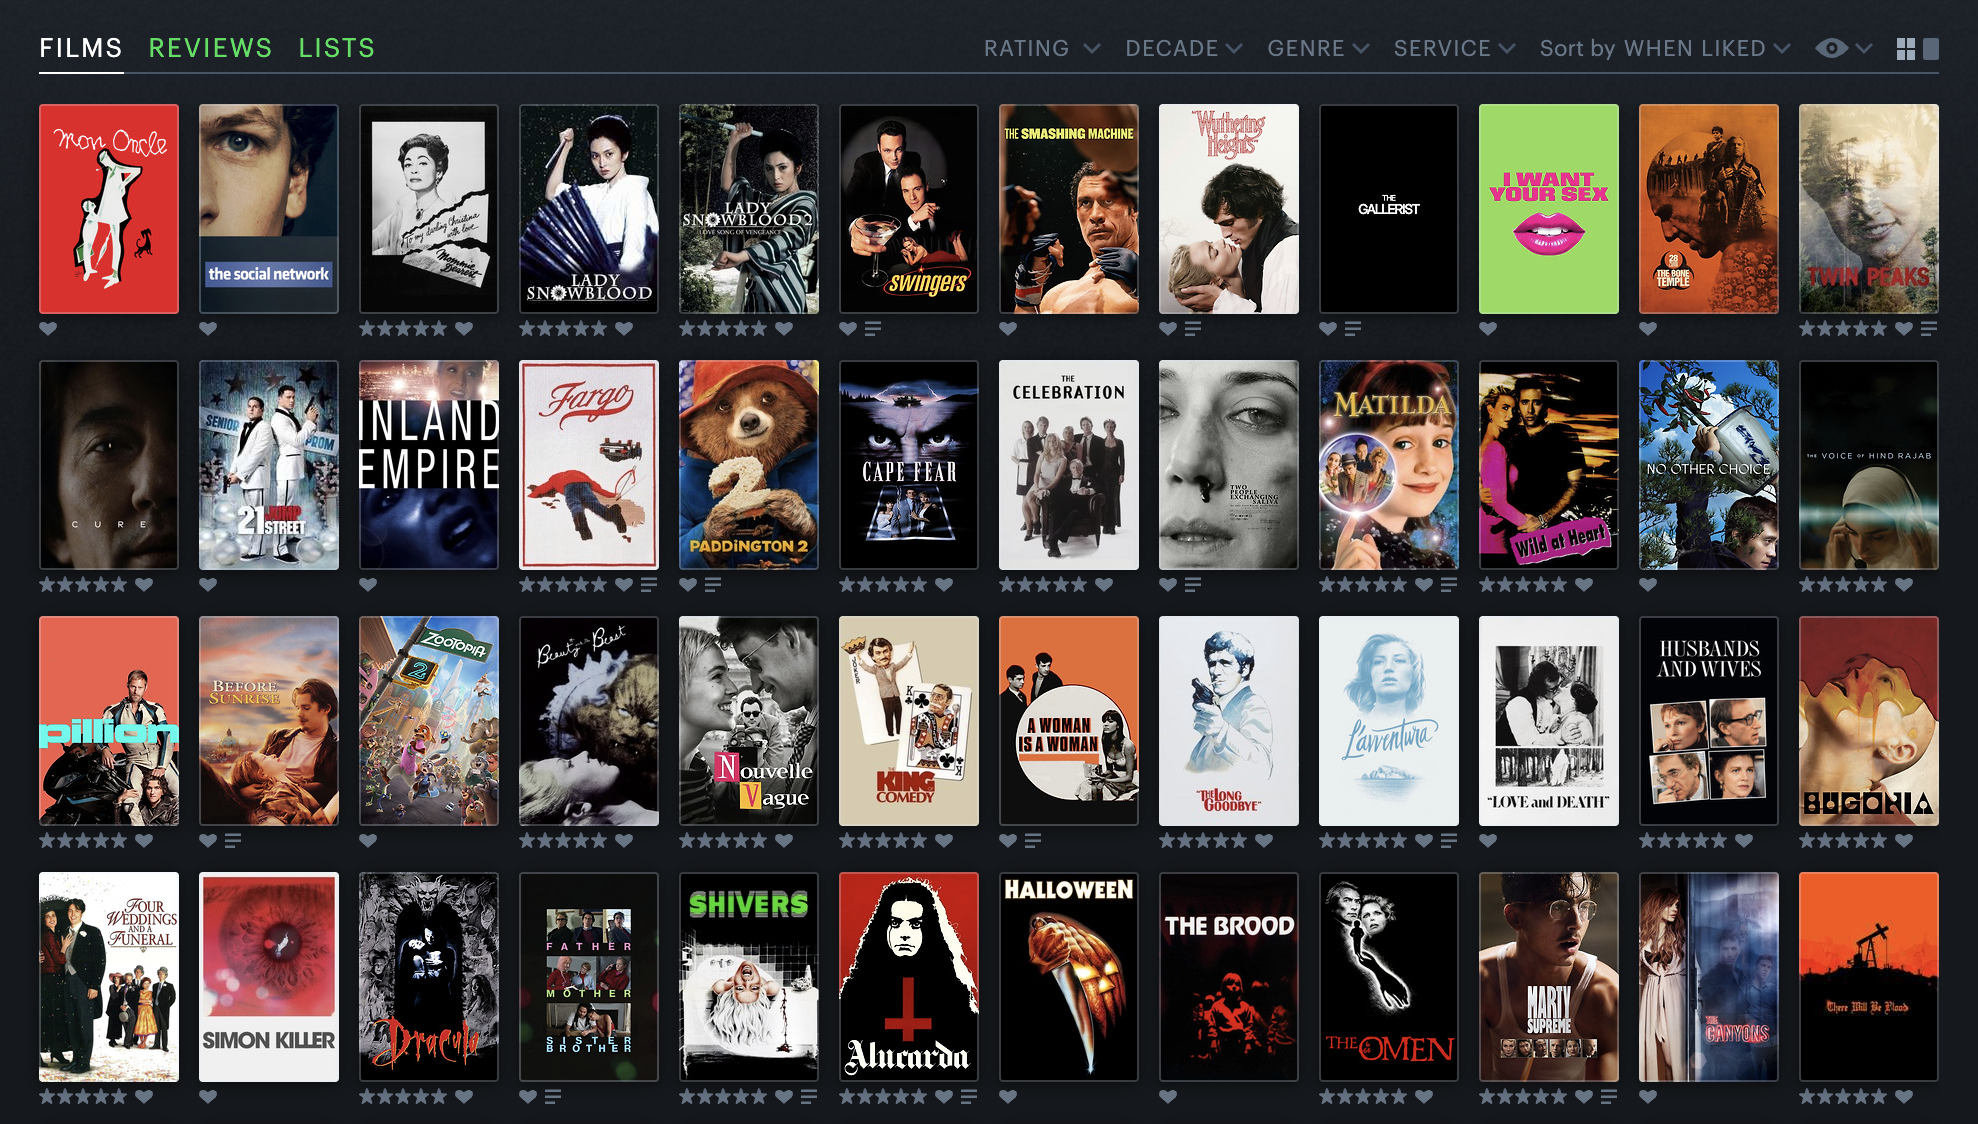Open review icon under Swingers poster
The image size is (1978, 1124).
point(873,329)
